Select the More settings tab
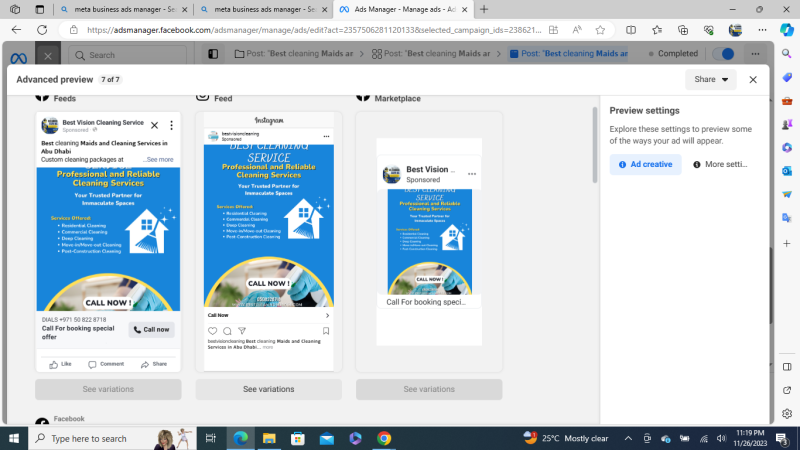The width and height of the screenshot is (800, 450). click(x=720, y=164)
